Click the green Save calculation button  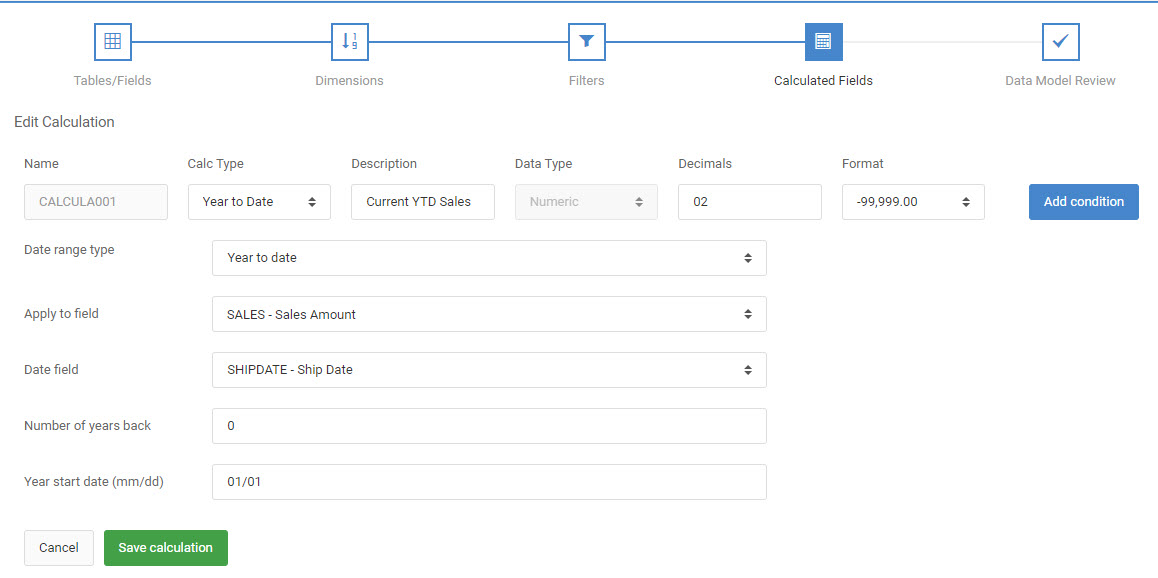pyautogui.click(x=165, y=548)
